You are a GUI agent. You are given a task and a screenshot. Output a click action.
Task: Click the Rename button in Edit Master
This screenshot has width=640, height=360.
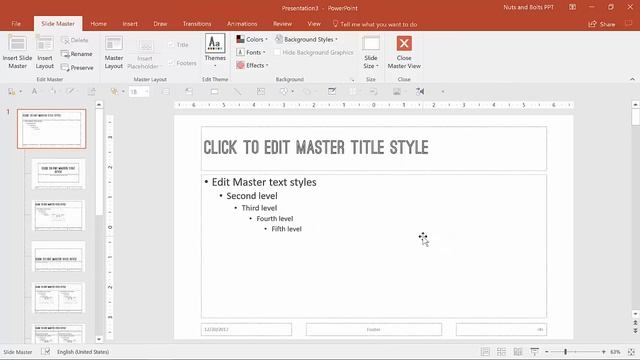pos(76,54)
